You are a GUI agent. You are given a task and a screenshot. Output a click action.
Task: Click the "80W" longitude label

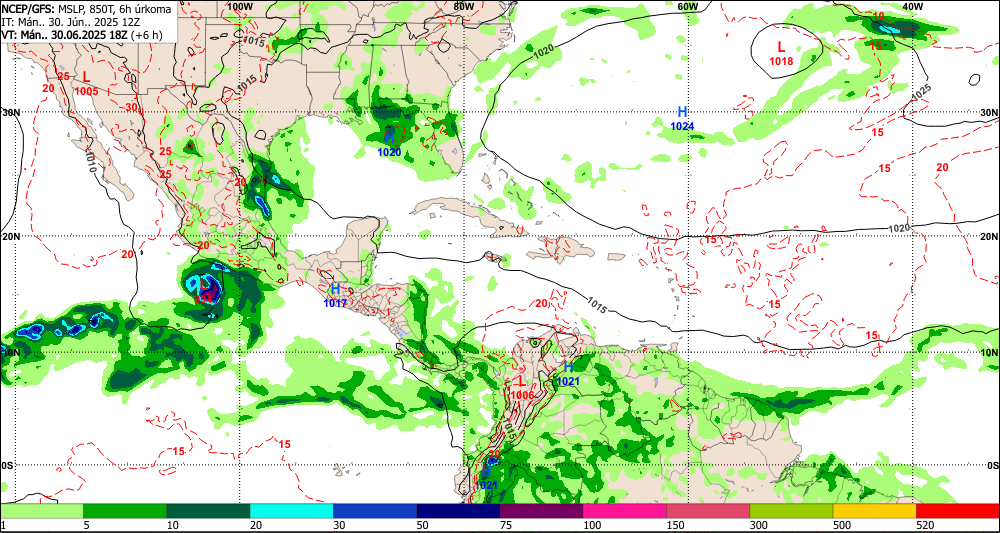(x=464, y=6)
